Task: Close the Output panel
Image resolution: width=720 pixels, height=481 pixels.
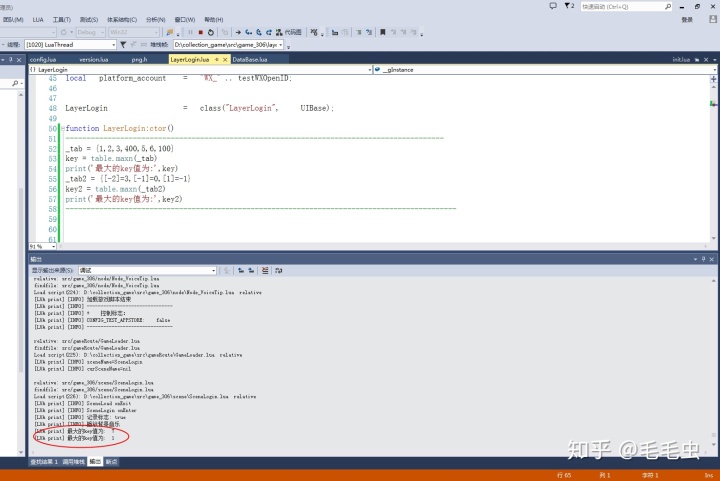Action: (711, 259)
